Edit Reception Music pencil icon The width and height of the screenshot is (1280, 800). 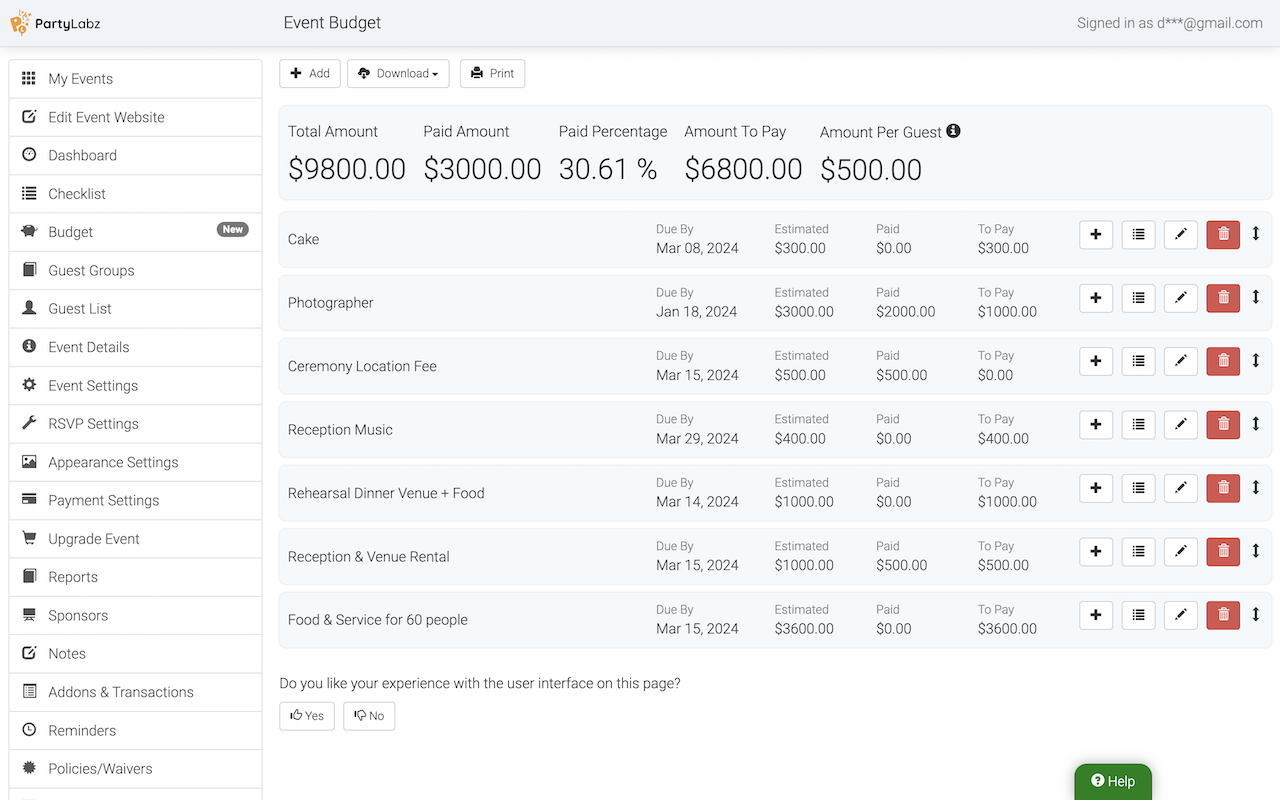click(1181, 425)
